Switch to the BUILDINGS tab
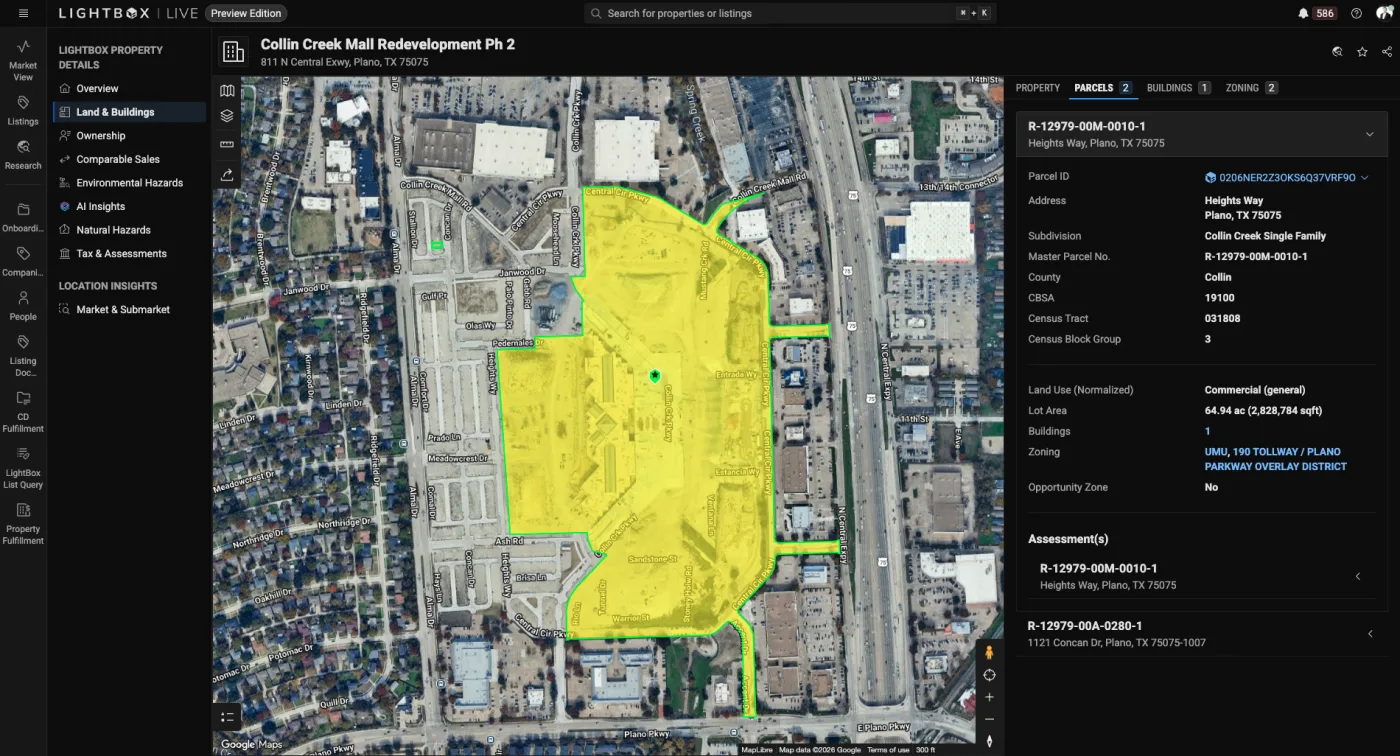Viewport: 1400px width, 756px height. click(1179, 88)
